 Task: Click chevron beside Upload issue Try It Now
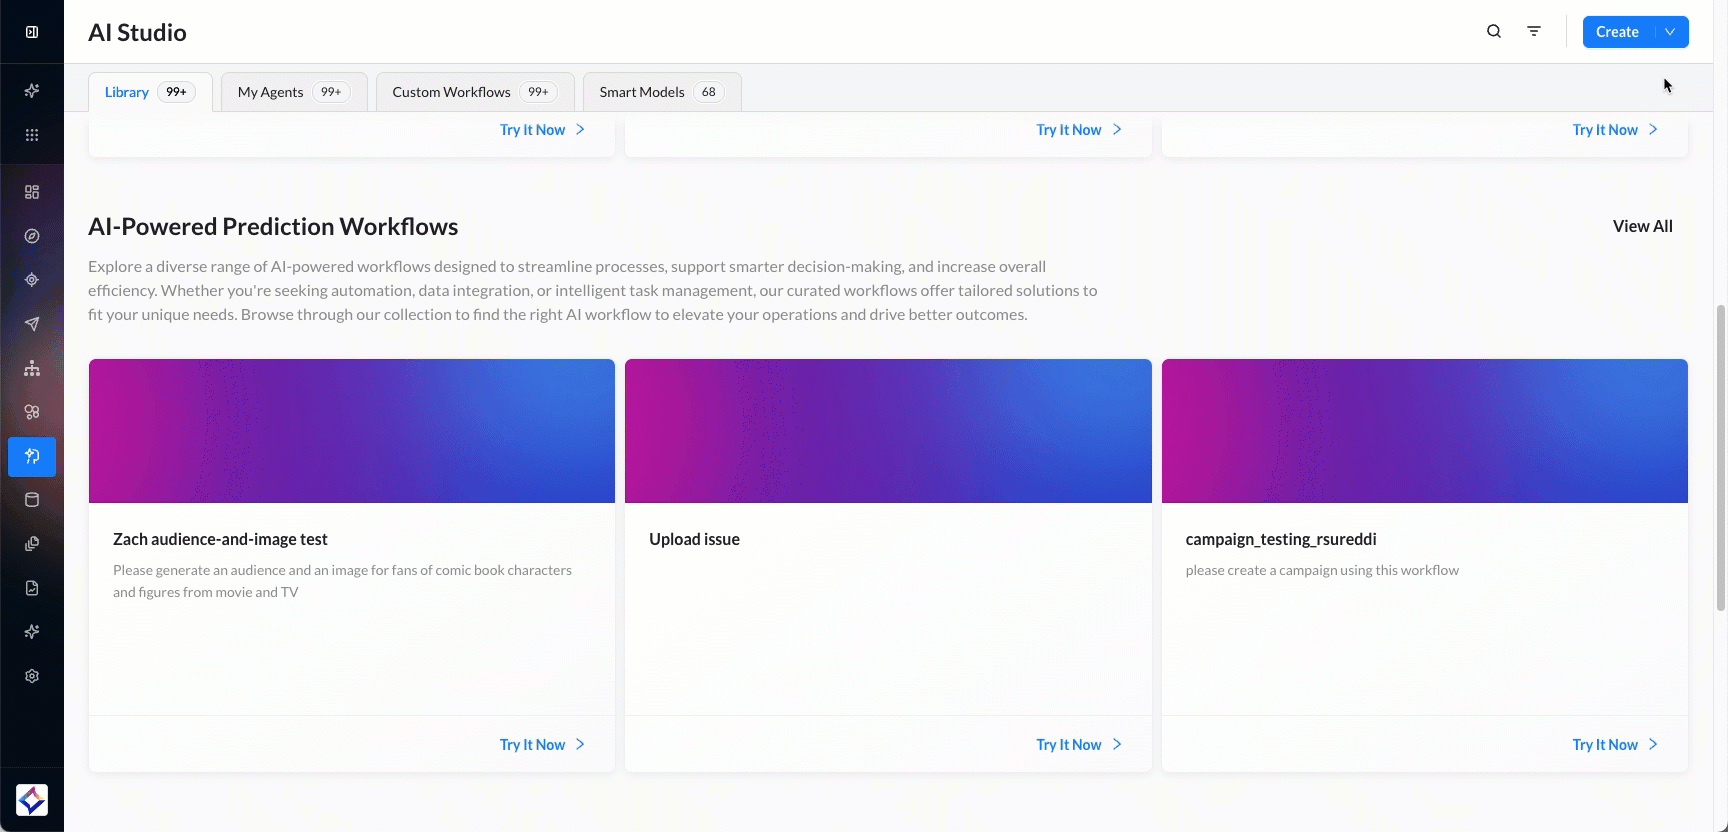[1117, 745]
